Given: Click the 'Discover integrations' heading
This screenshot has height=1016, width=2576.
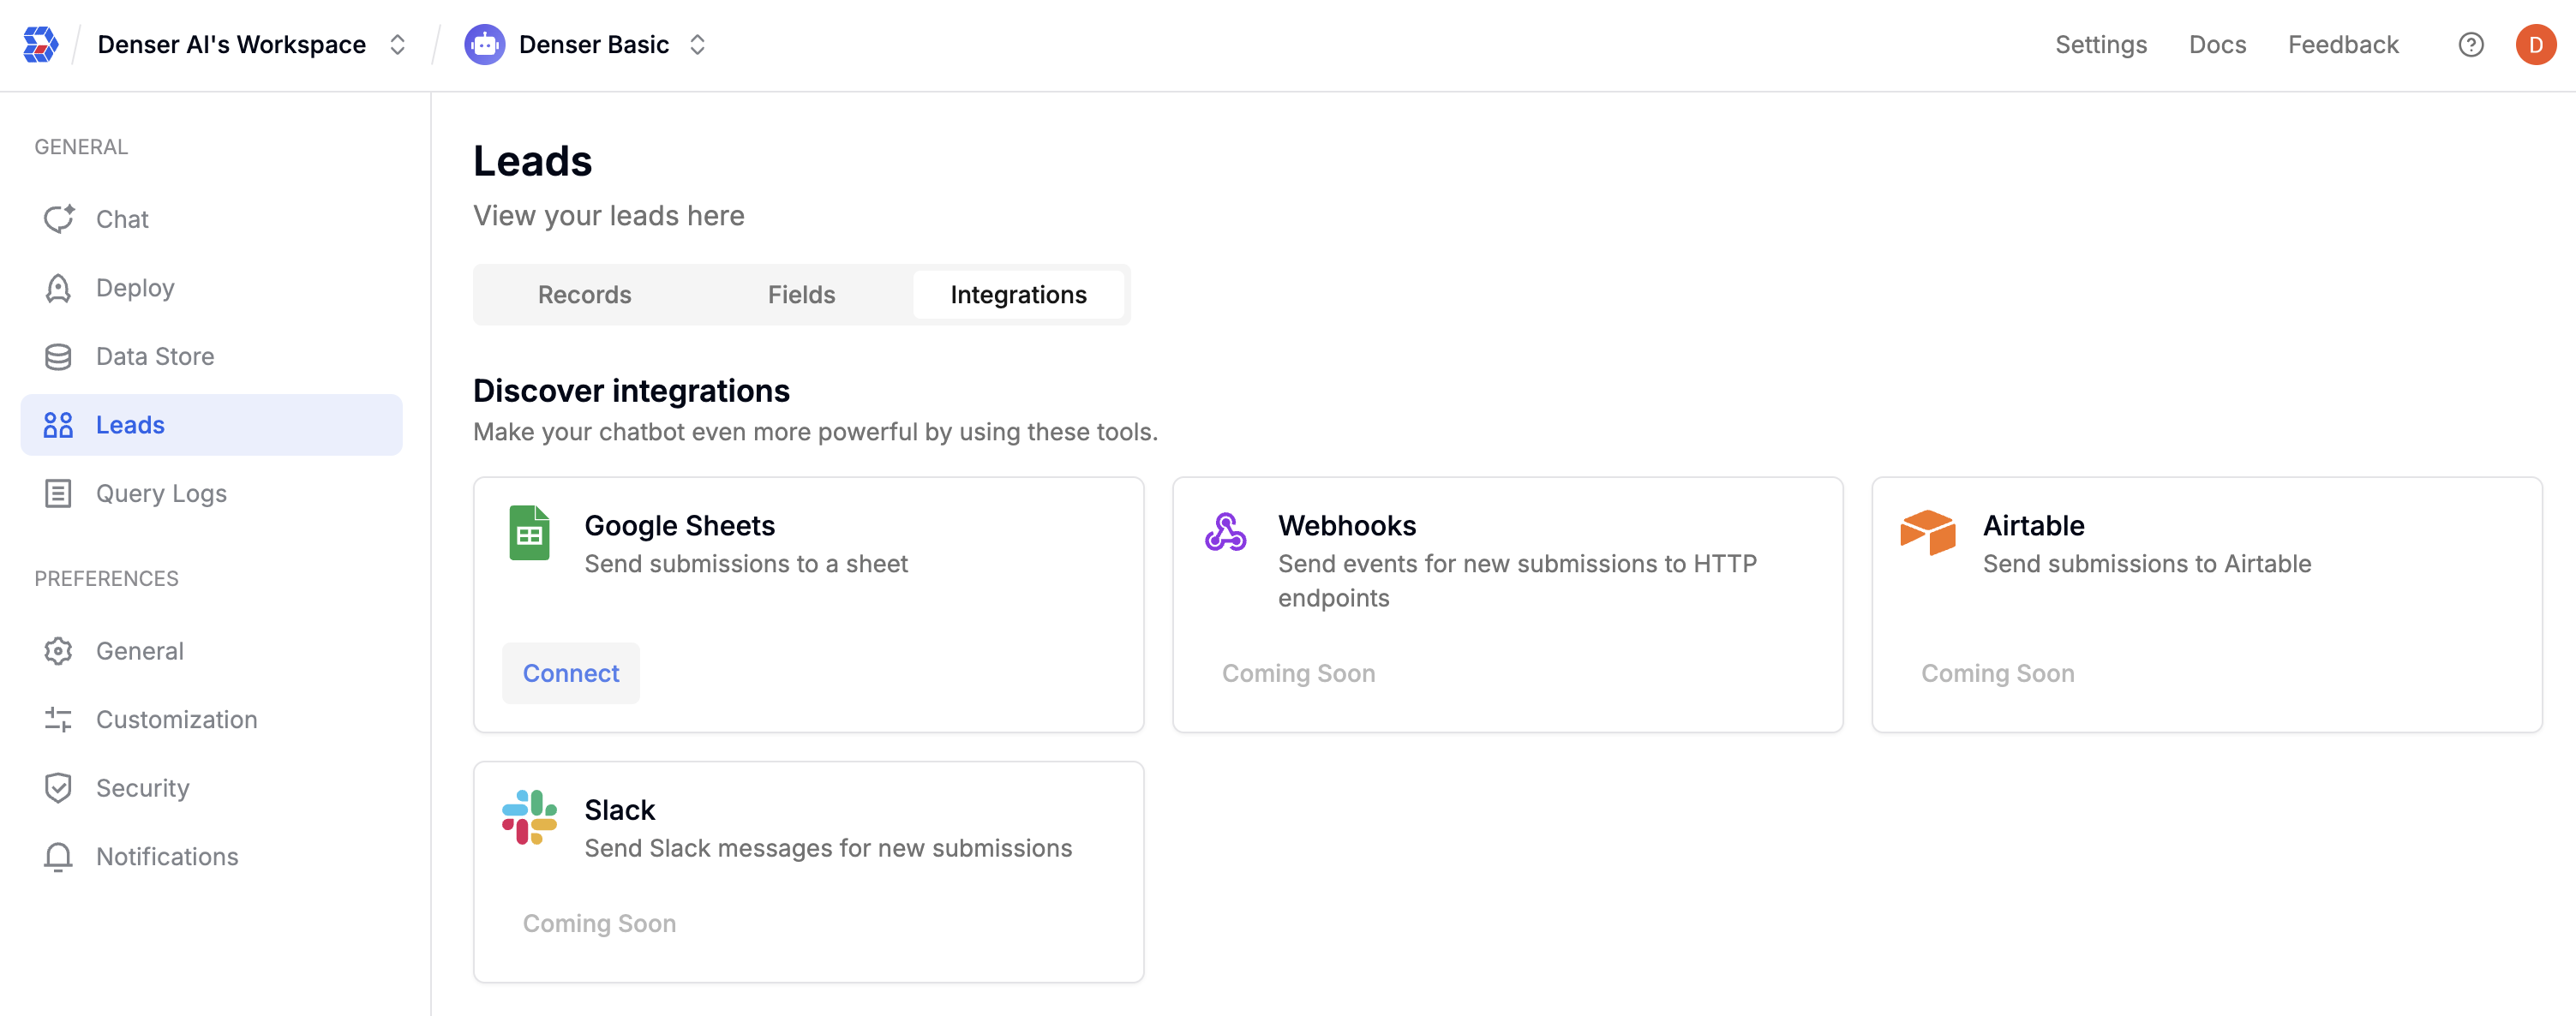Looking at the screenshot, I should (631, 391).
